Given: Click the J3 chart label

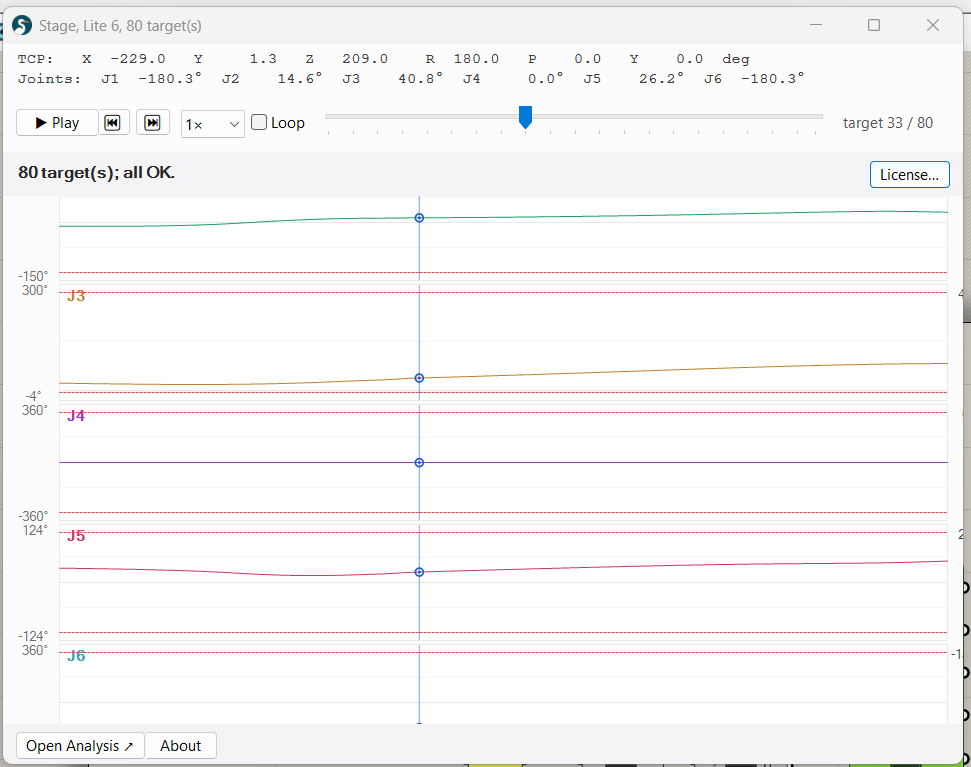Looking at the screenshot, I should tap(76, 296).
